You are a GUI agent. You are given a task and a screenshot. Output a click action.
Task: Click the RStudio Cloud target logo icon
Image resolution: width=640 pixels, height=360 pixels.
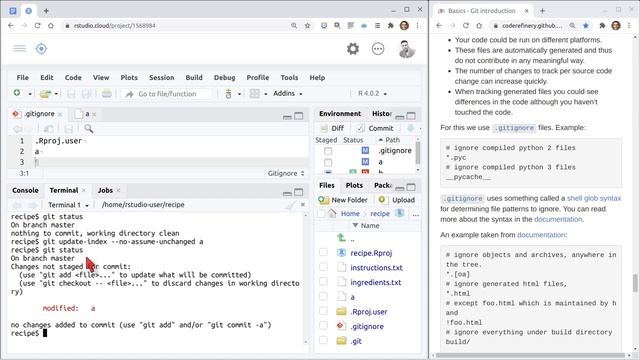click(x=41, y=49)
